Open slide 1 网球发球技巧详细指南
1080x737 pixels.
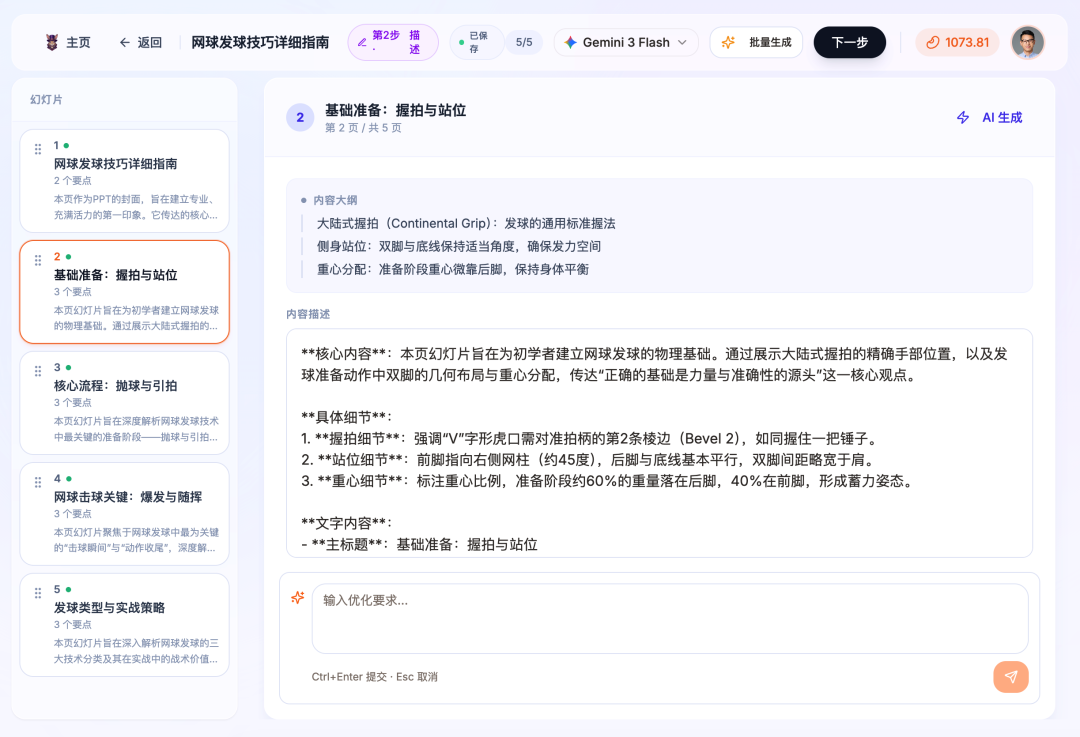point(125,181)
